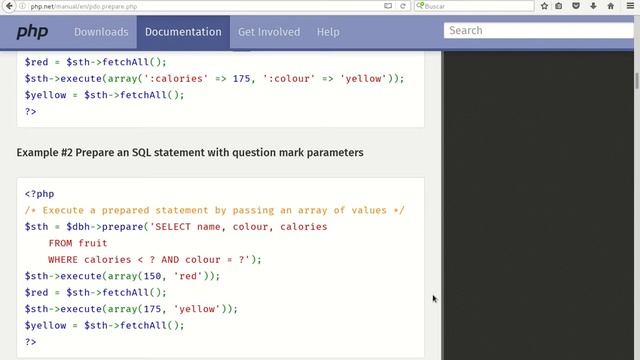Open the Firefox hamburger menu
The image size is (640, 360).
pyautogui.click(x=630, y=6)
